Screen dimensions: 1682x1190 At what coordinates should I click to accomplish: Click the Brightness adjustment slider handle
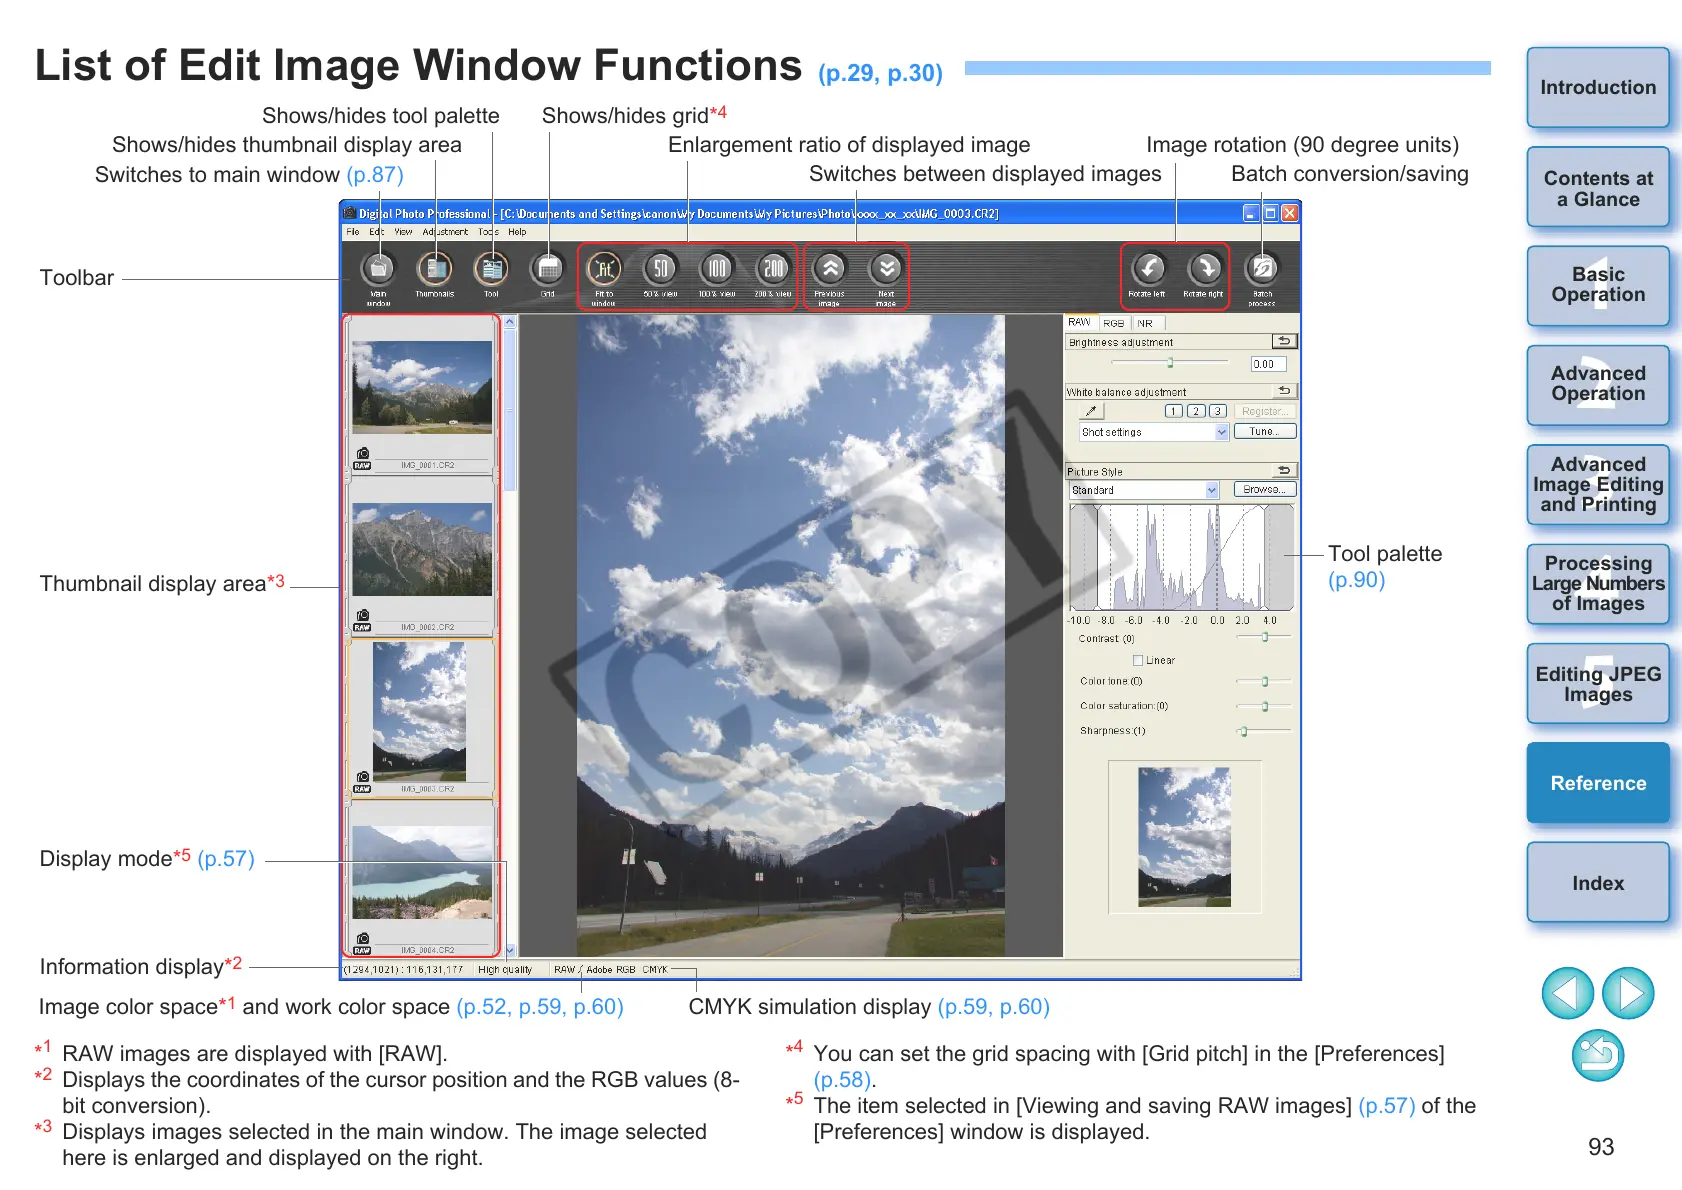[1170, 363]
